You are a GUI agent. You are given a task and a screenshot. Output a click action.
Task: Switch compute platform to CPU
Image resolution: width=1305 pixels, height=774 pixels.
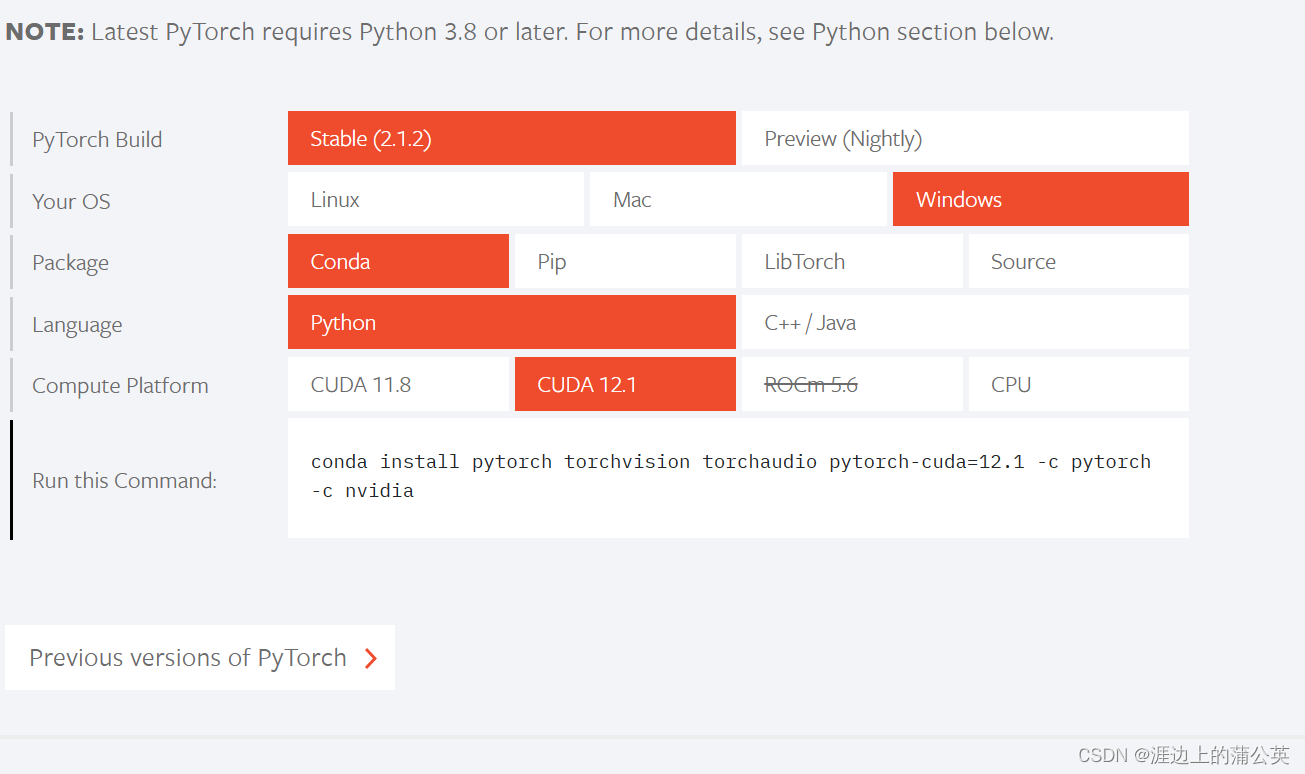1078,384
